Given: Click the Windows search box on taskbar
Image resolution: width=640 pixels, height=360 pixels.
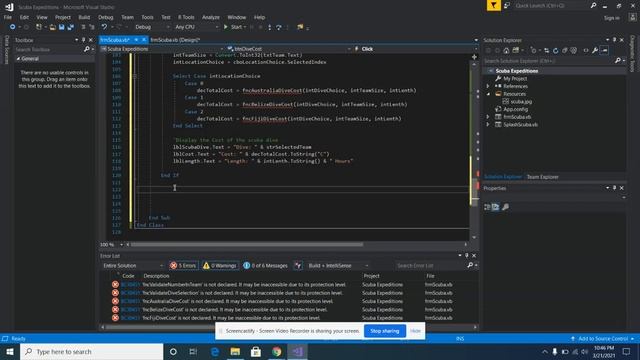Looking at the screenshot, I should tap(91, 351).
